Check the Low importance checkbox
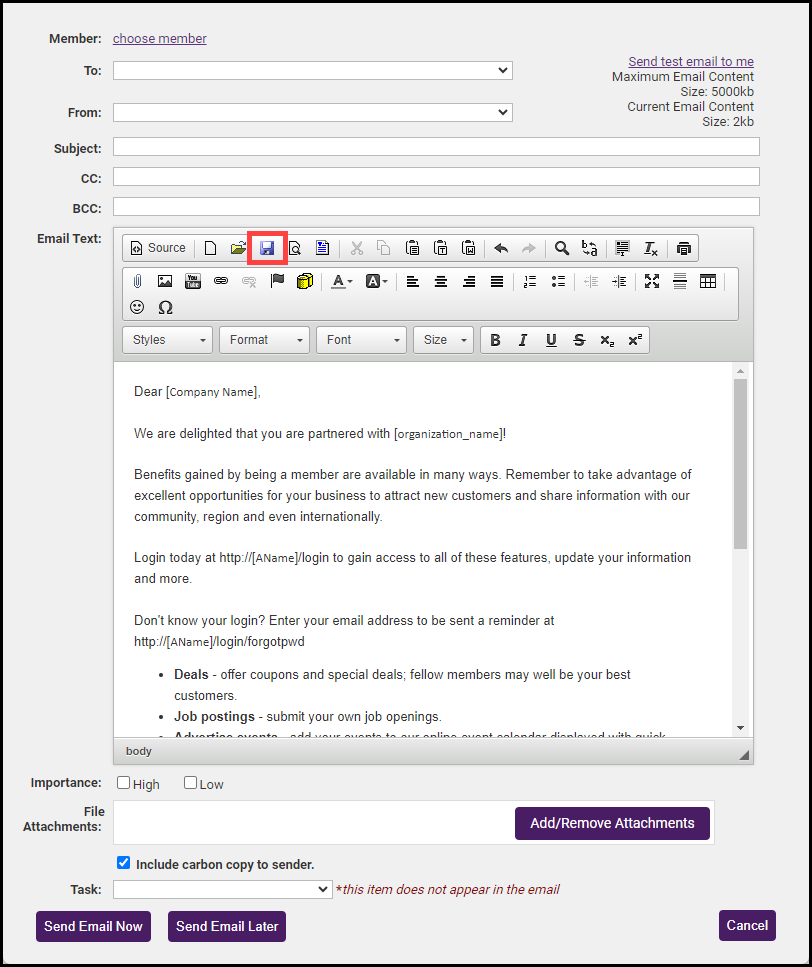The image size is (812, 967). 191,783
